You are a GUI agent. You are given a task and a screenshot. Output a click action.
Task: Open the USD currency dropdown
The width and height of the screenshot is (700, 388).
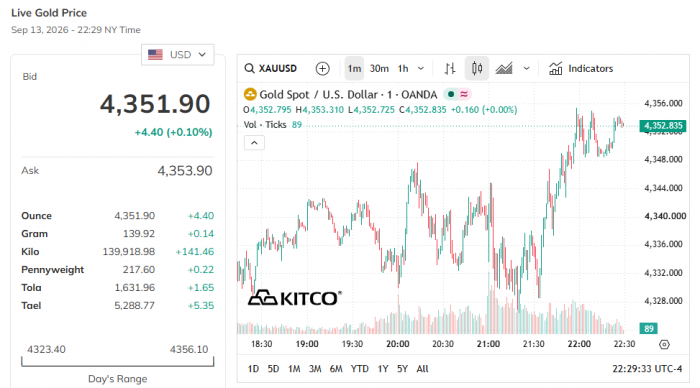178,54
